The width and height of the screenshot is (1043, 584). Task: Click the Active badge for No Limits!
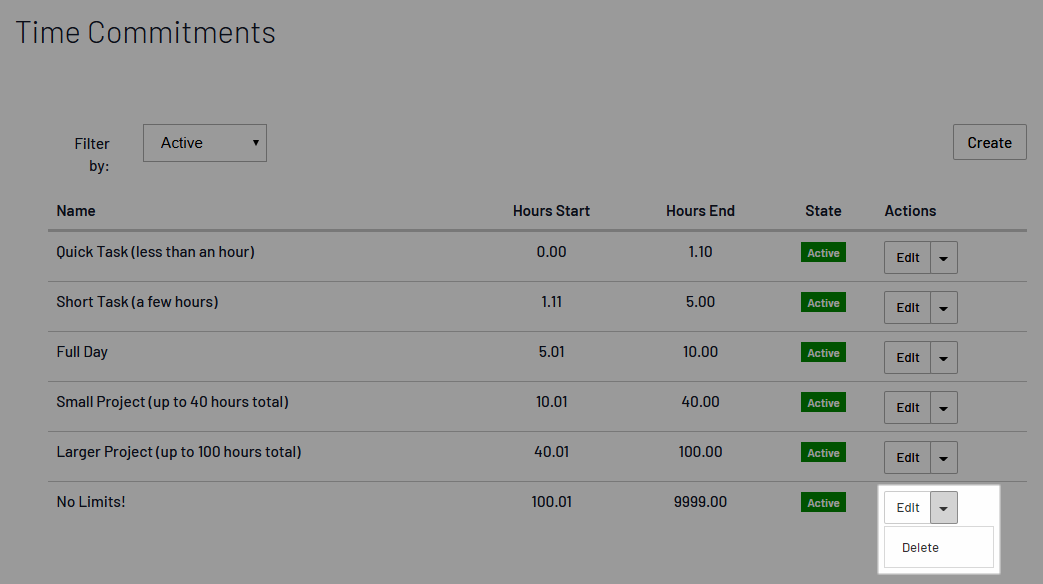(x=823, y=503)
